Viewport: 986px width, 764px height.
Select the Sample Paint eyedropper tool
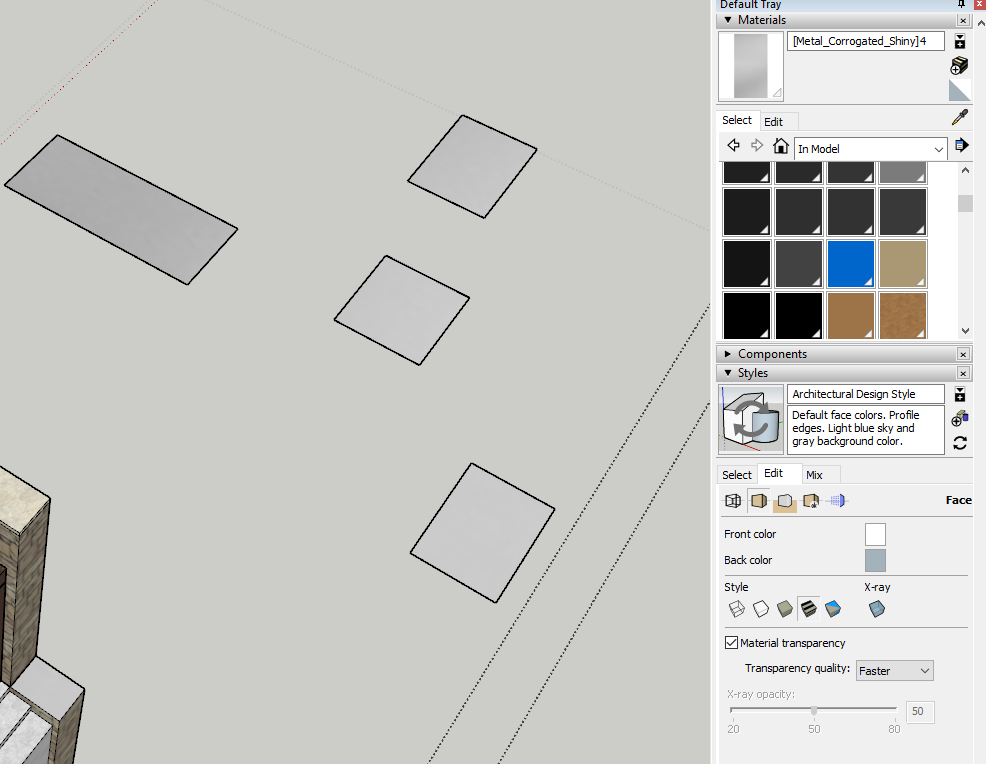pos(960,118)
